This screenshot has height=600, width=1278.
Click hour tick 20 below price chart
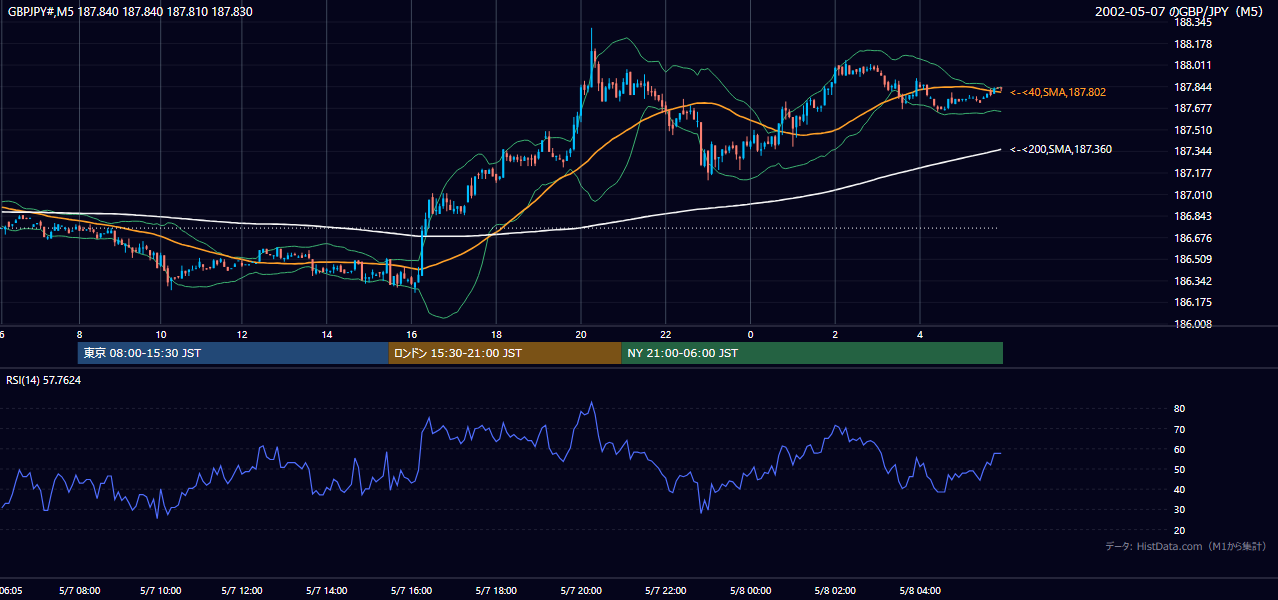580,334
